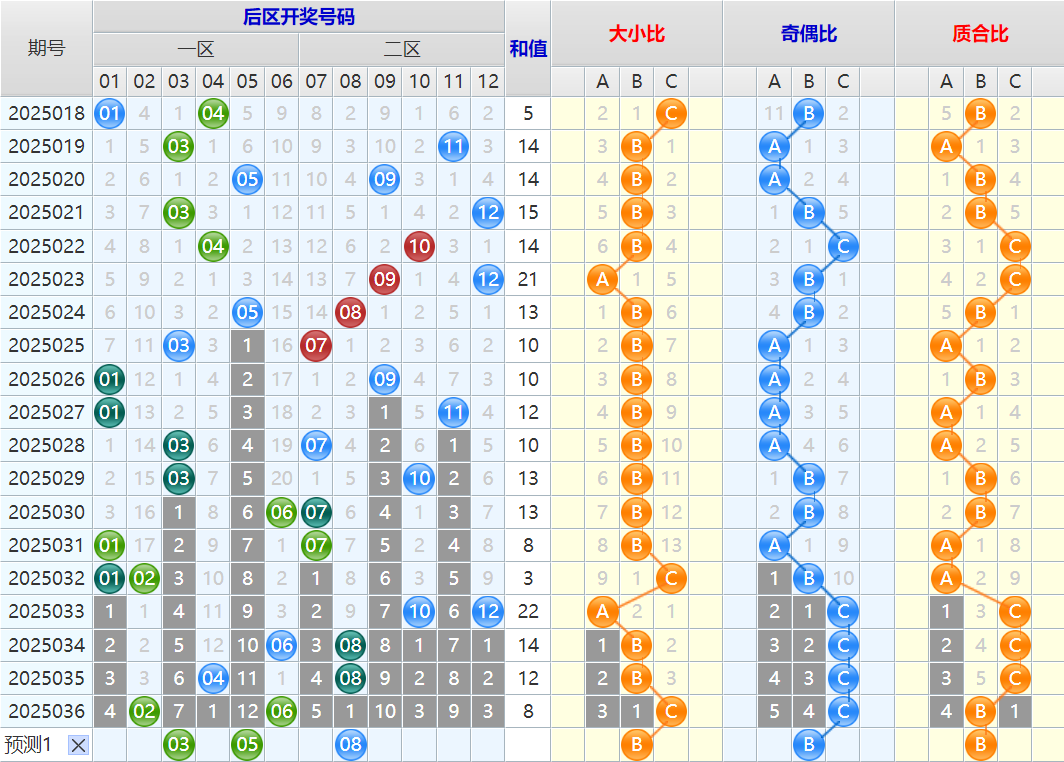Select blue ball 12 in row 2025033
1064x762 pixels.
[x=488, y=611]
